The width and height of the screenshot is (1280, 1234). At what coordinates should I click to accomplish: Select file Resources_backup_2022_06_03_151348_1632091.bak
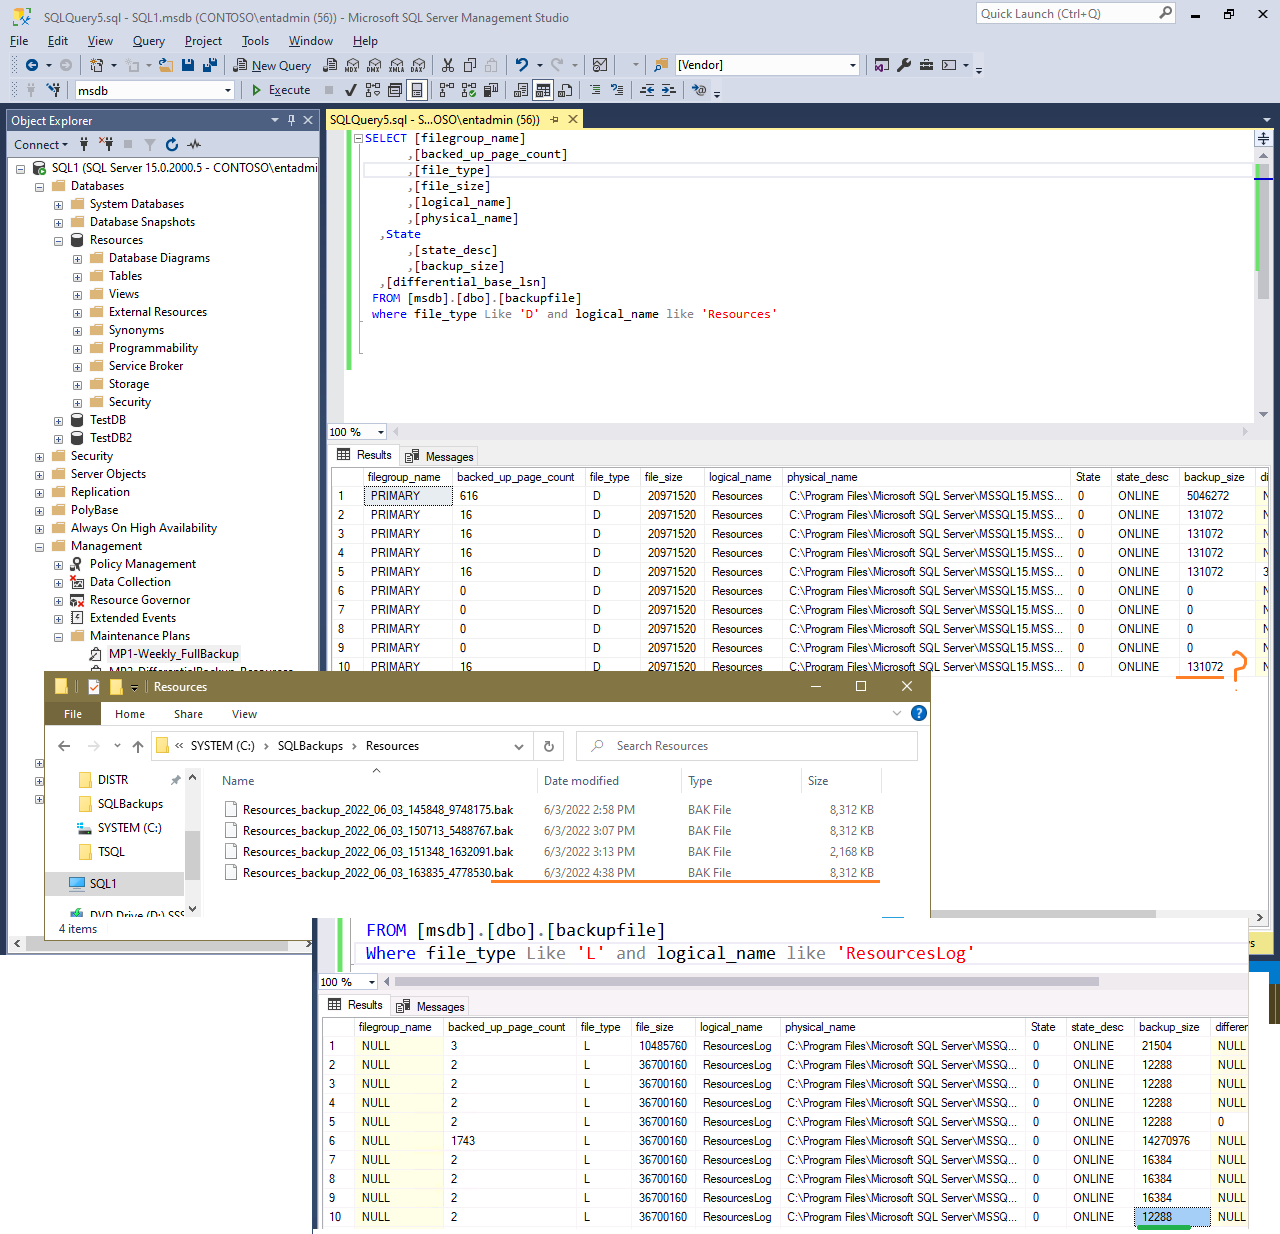[377, 852]
